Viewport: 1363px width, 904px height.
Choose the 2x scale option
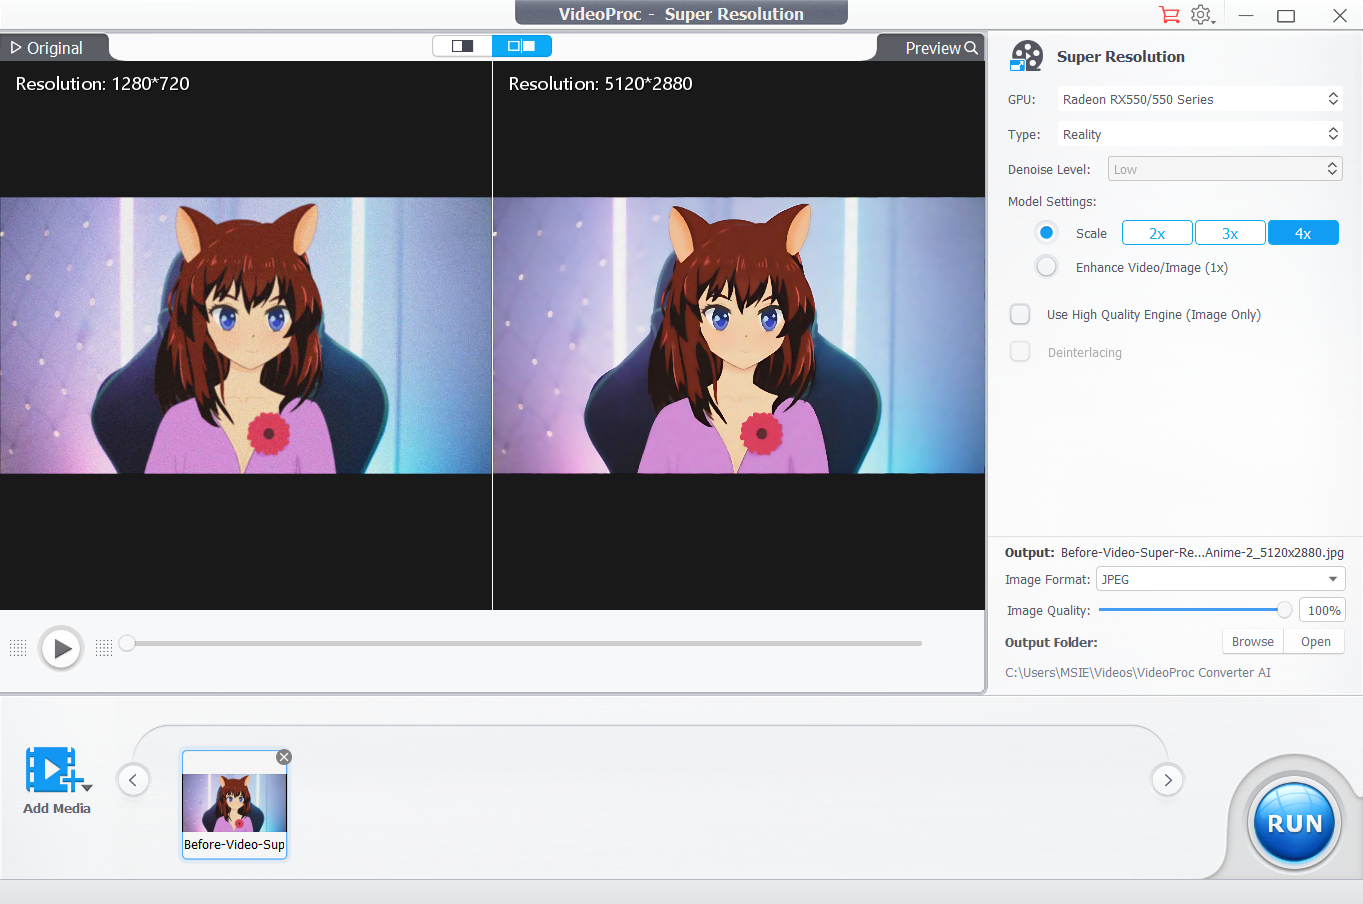[1157, 233]
